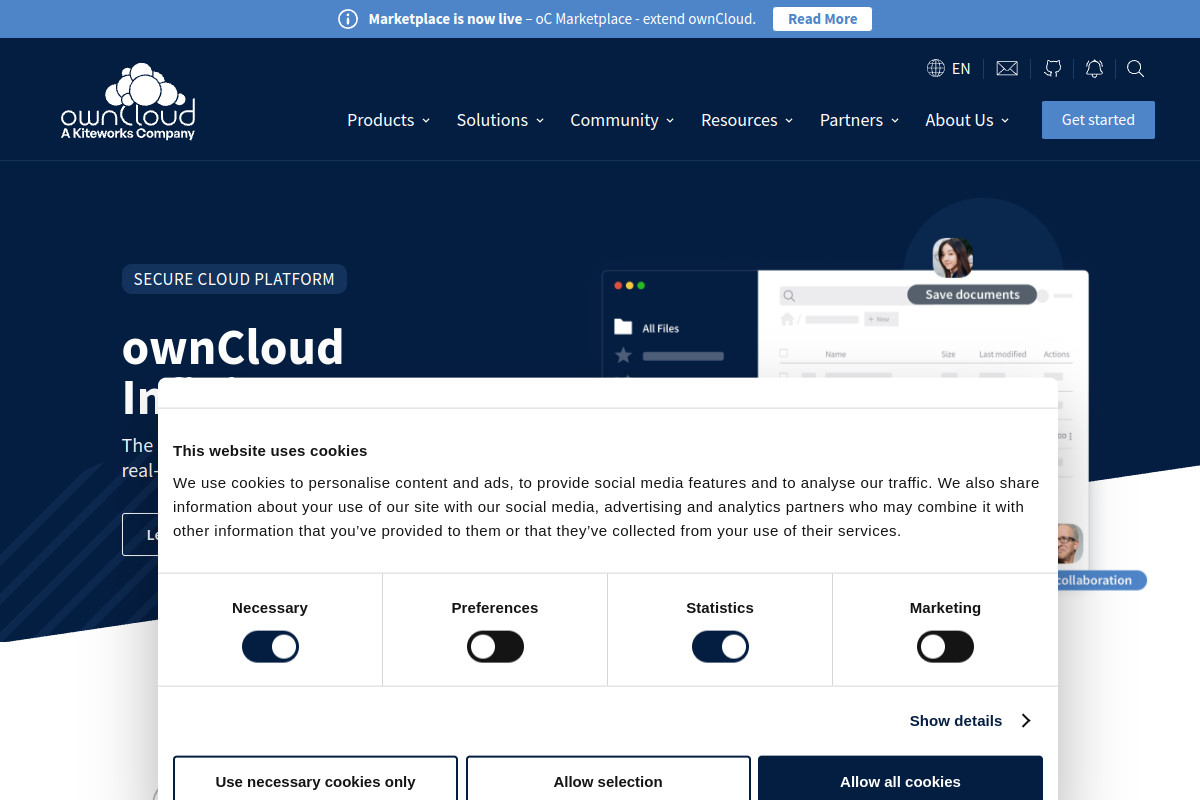Image resolution: width=1200 pixels, height=800 pixels.
Task: Click 'This website uses cookies' heading
Action: (270, 450)
